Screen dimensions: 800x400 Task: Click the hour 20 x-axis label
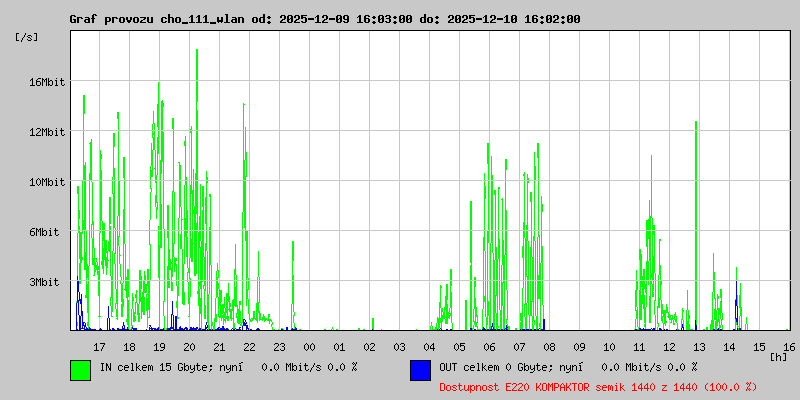click(x=189, y=347)
